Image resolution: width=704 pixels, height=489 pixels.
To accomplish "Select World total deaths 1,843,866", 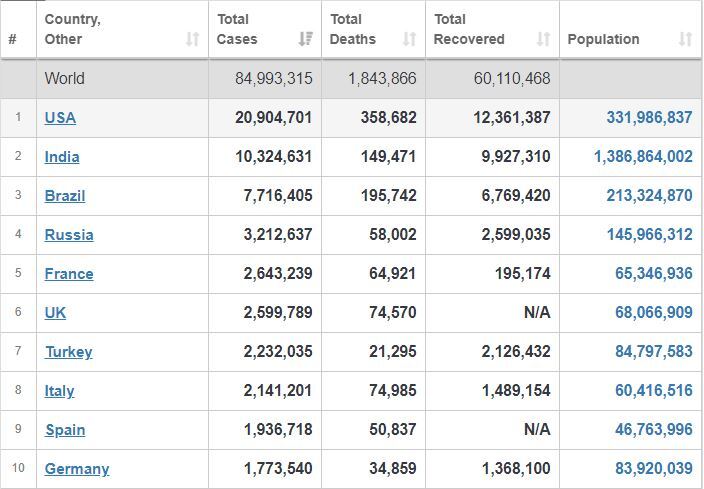I will pos(382,79).
